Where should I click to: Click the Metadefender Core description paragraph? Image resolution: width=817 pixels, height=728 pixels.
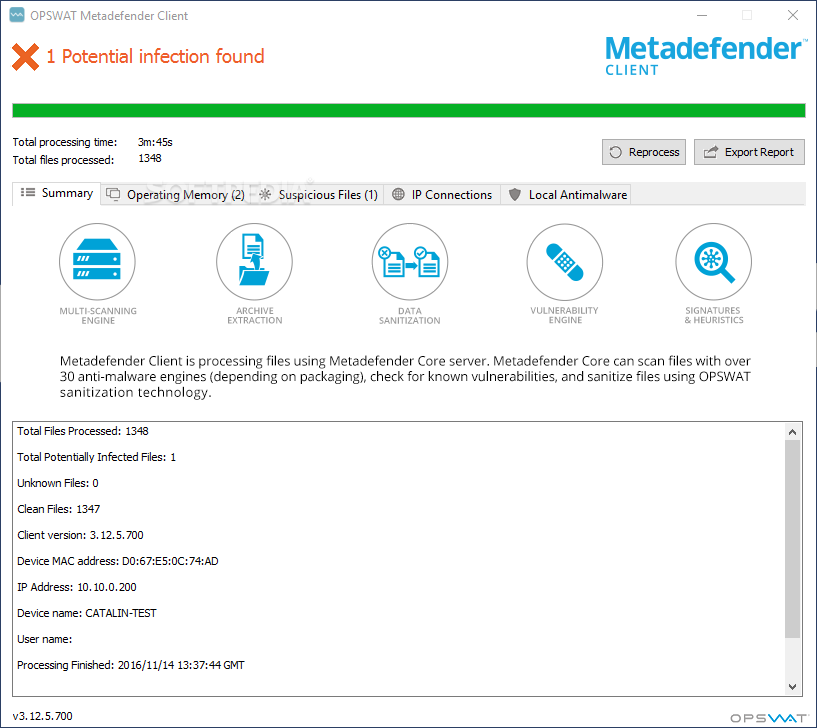[405, 376]
